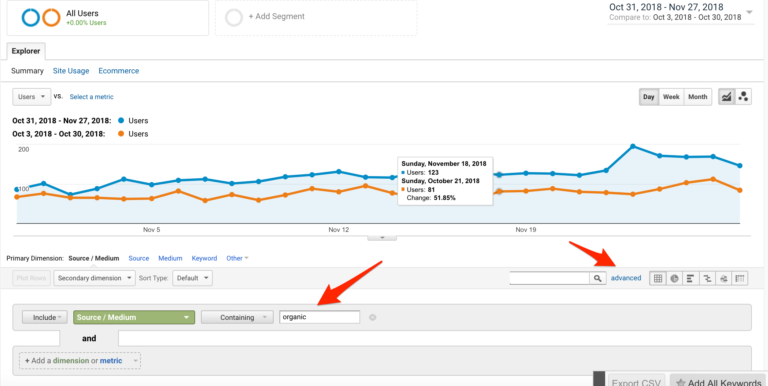
Task: Toggle graph interval to Day
Action: pos(649,97)
